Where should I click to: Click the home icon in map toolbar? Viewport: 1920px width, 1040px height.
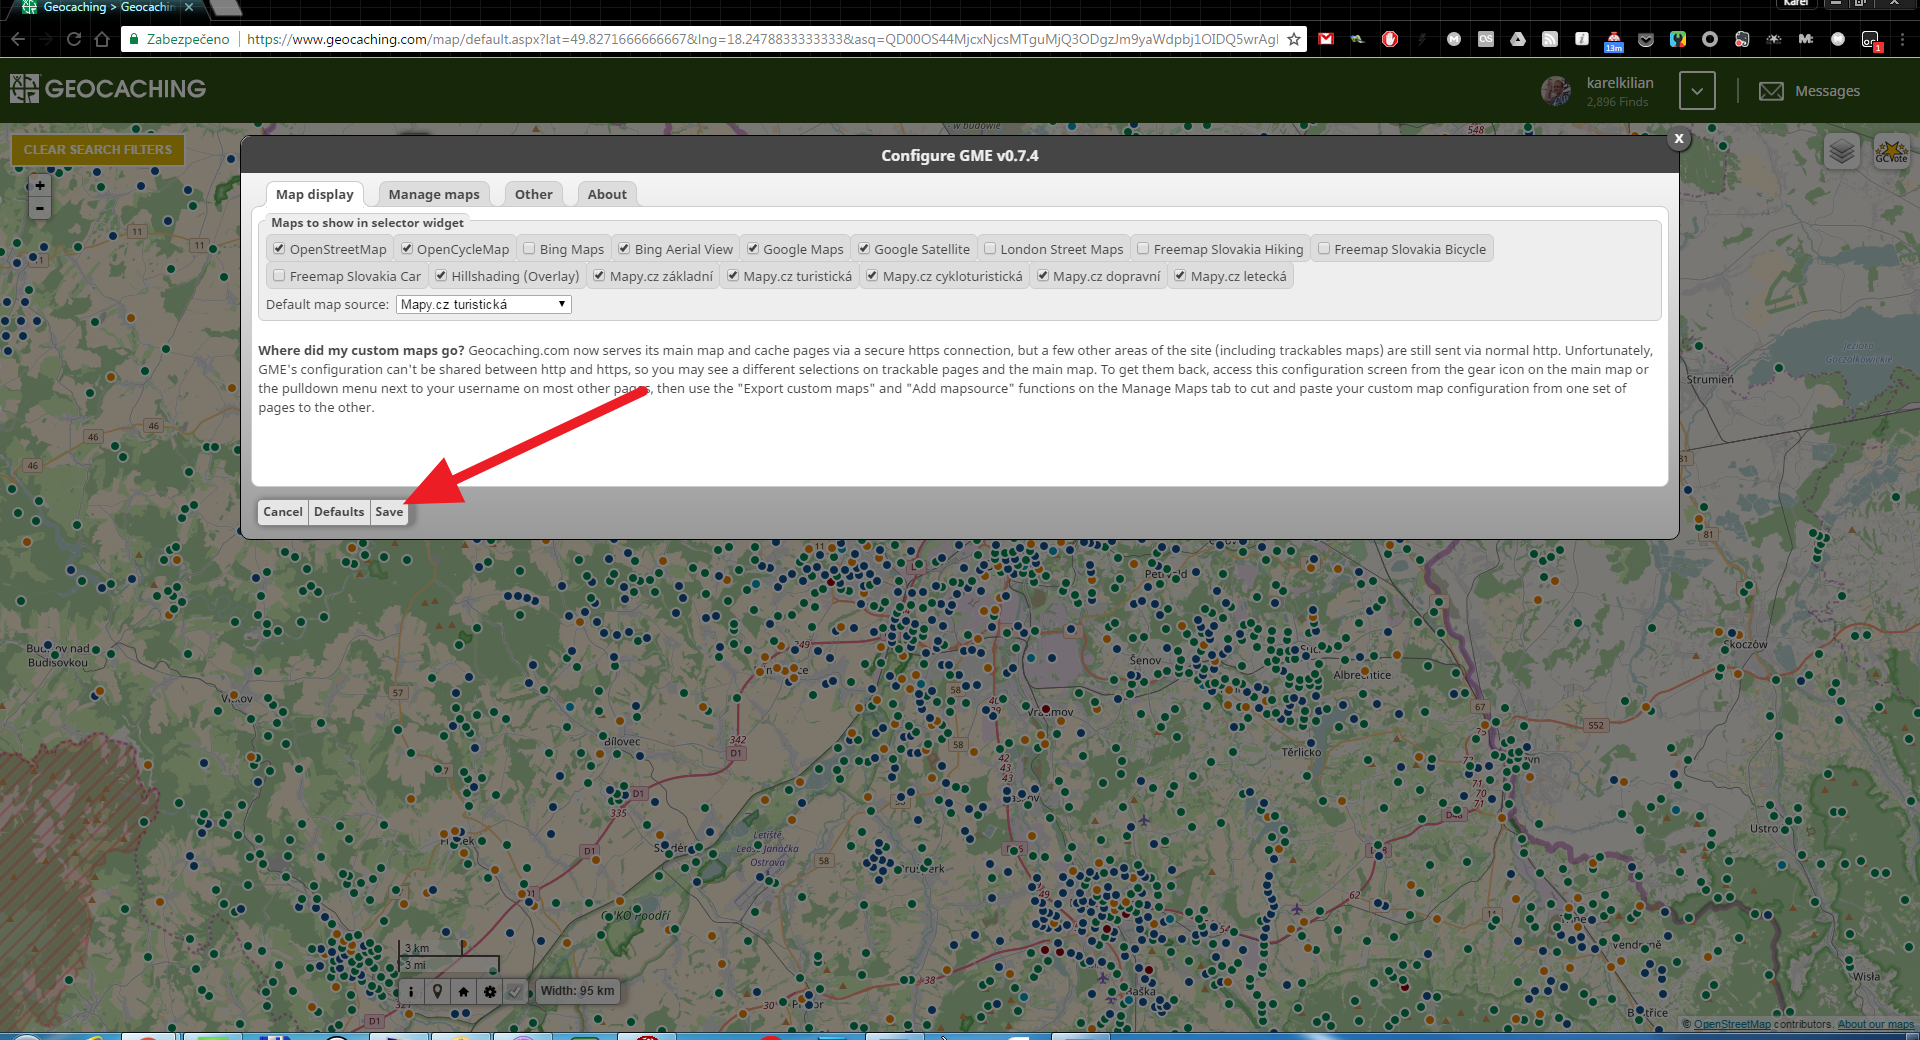(463, 991)
